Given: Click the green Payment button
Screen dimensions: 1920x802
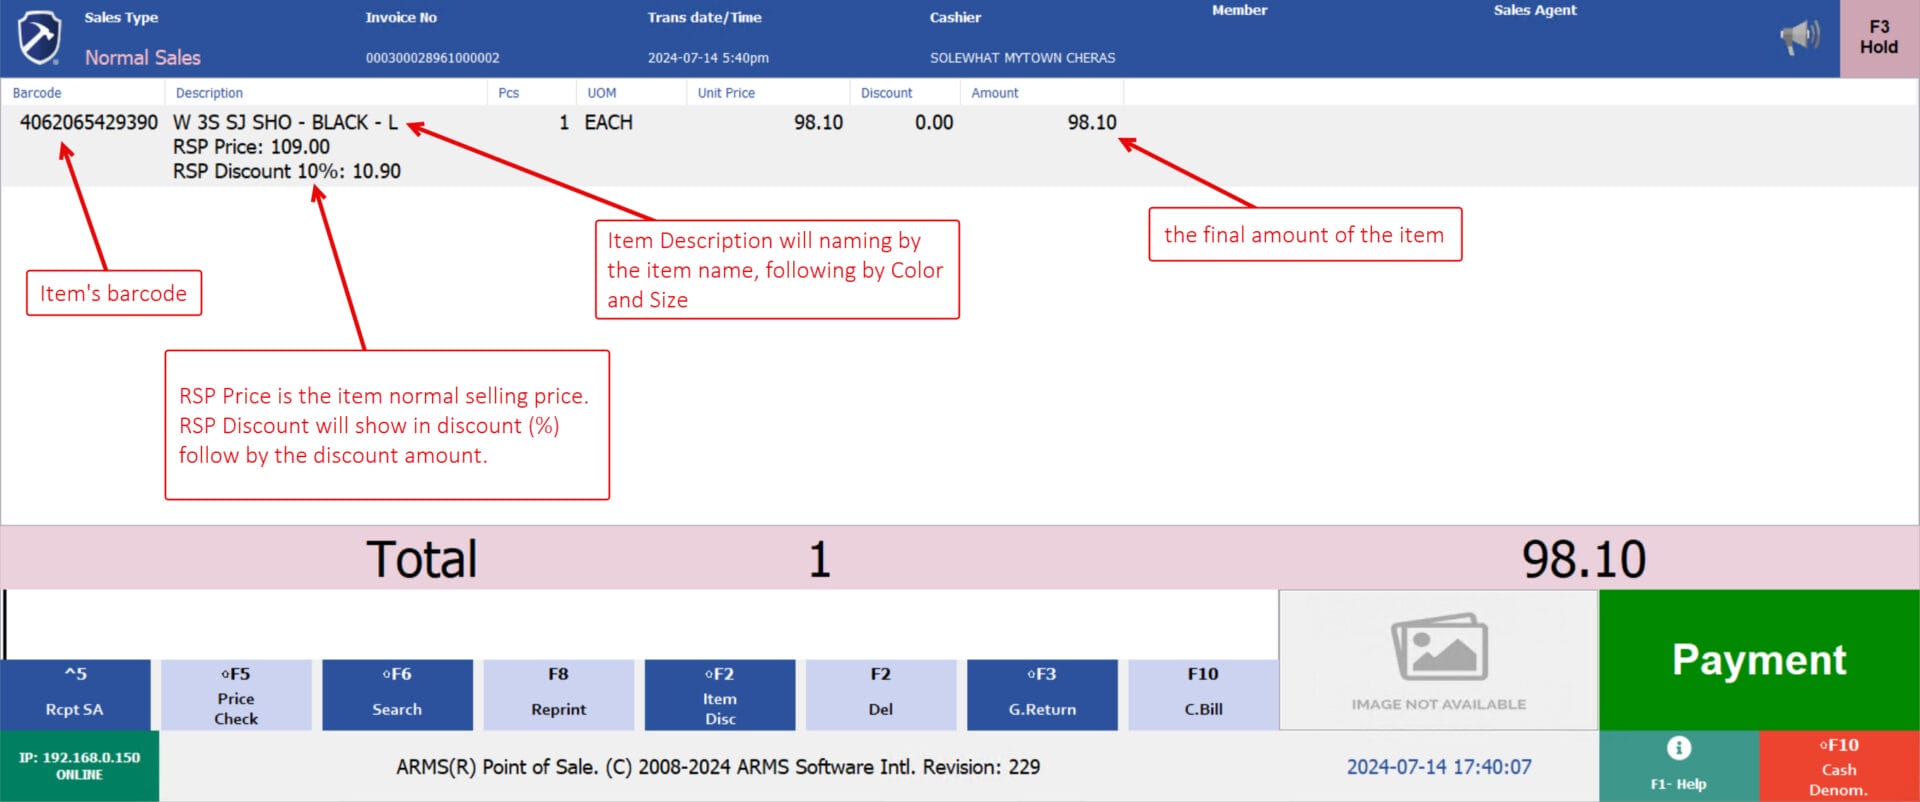Looking at the screenshot, I should [x=1758, y=660].
